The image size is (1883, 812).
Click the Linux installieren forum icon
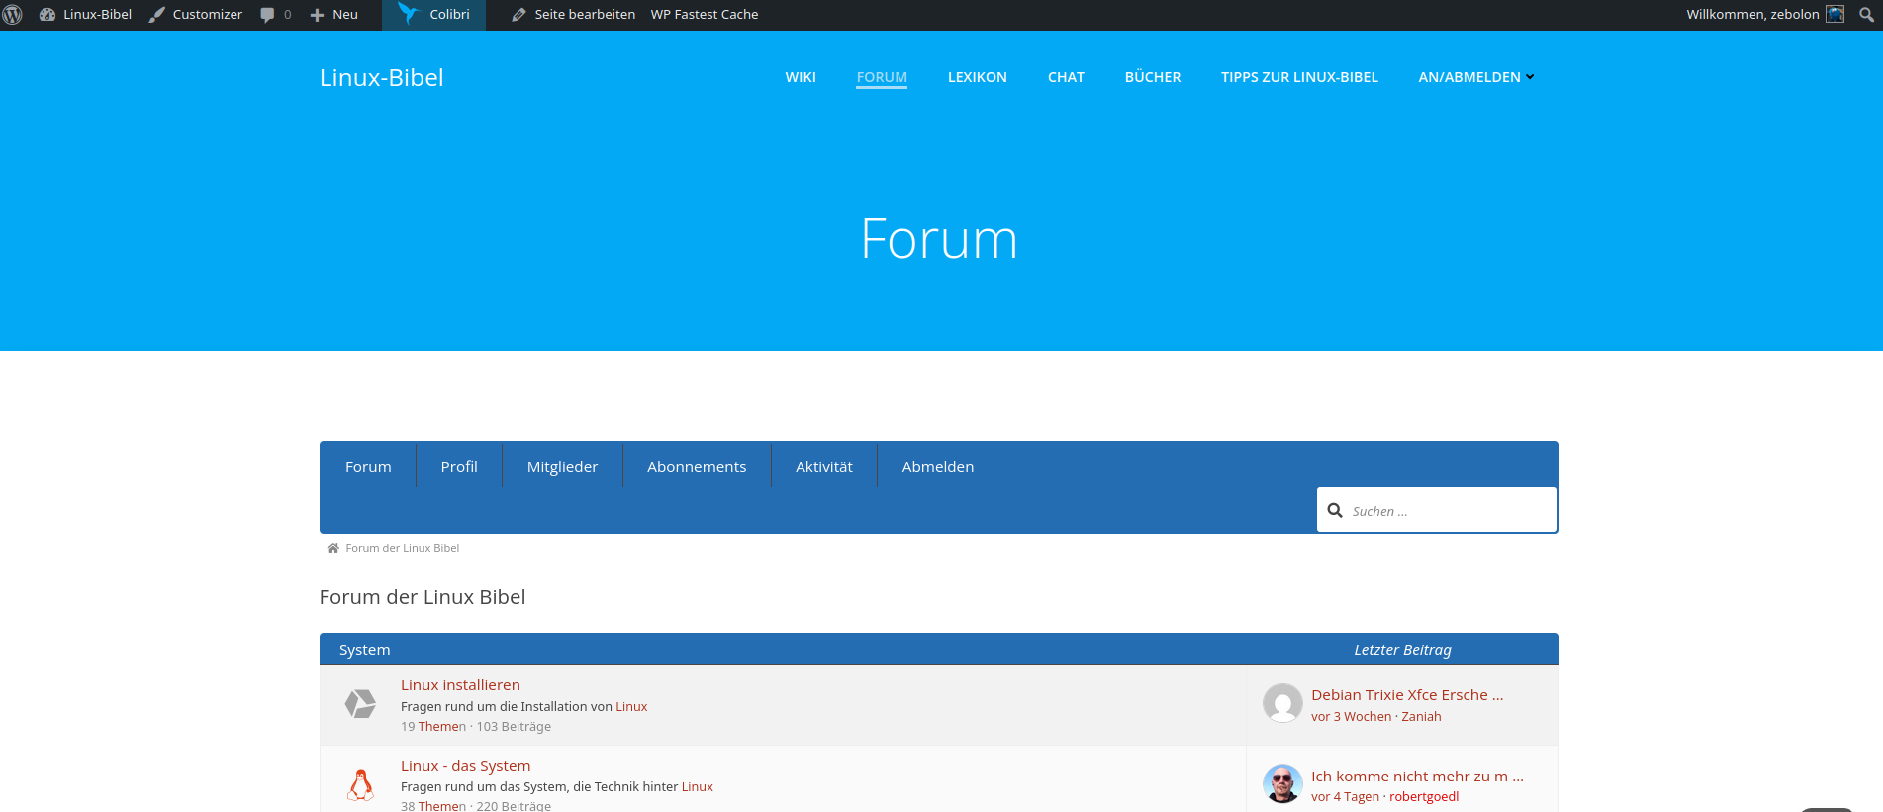pyautogui.click(x=360, y=704)
